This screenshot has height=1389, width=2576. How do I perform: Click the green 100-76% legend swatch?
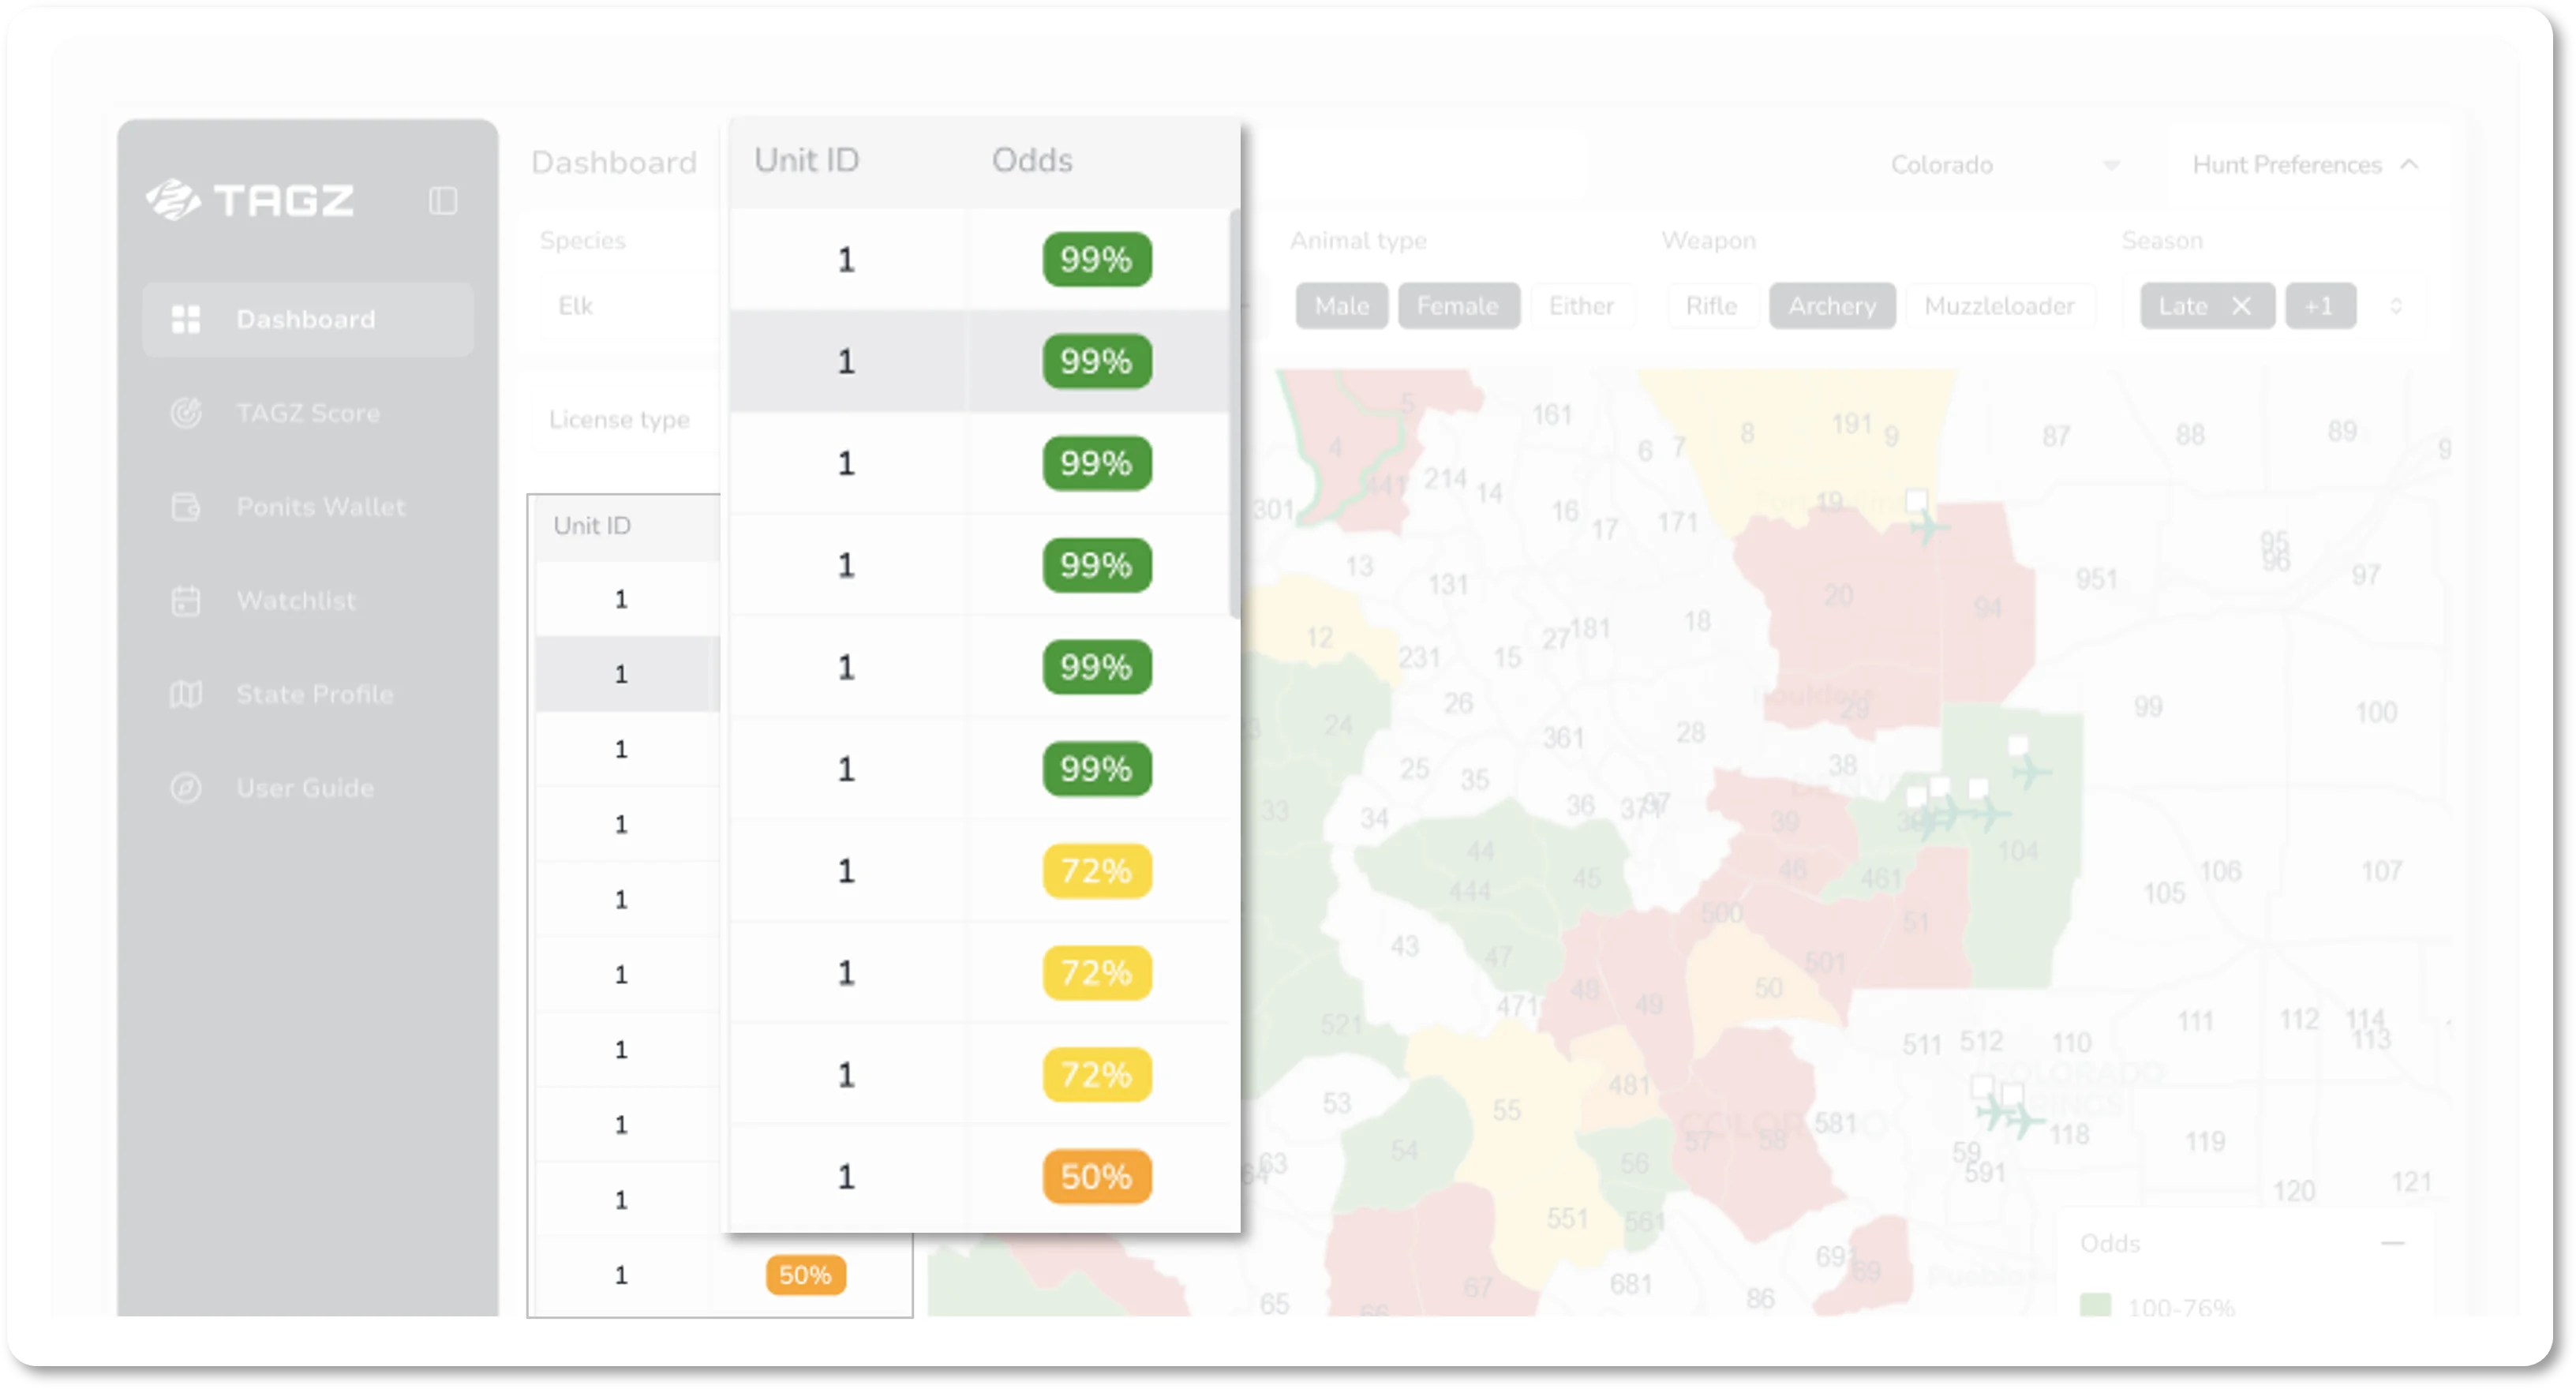click(x=2095, y=1304)
